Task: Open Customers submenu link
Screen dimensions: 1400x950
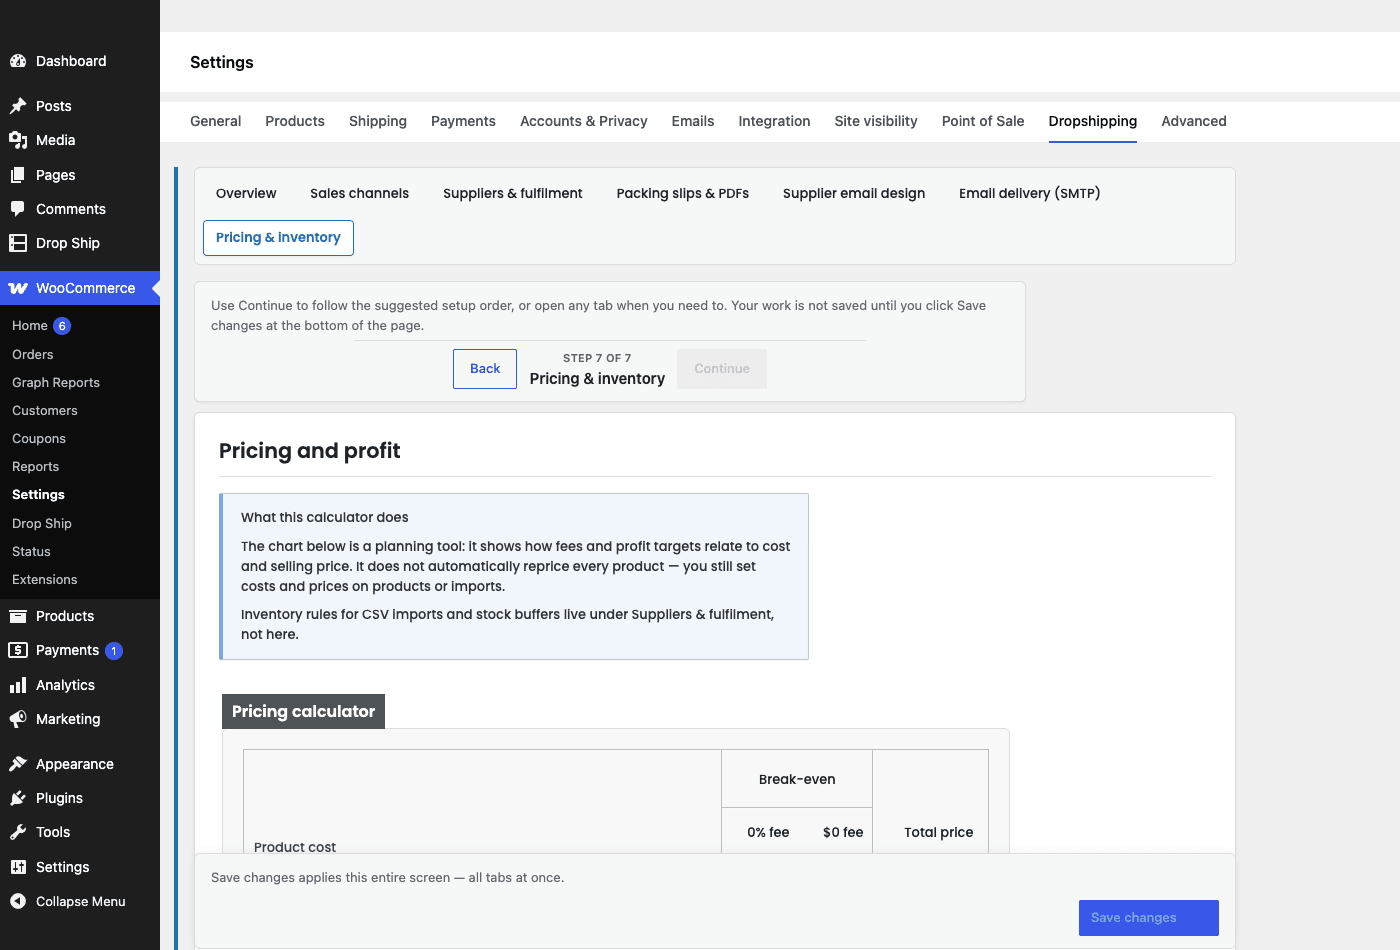Action: [45, 411]
